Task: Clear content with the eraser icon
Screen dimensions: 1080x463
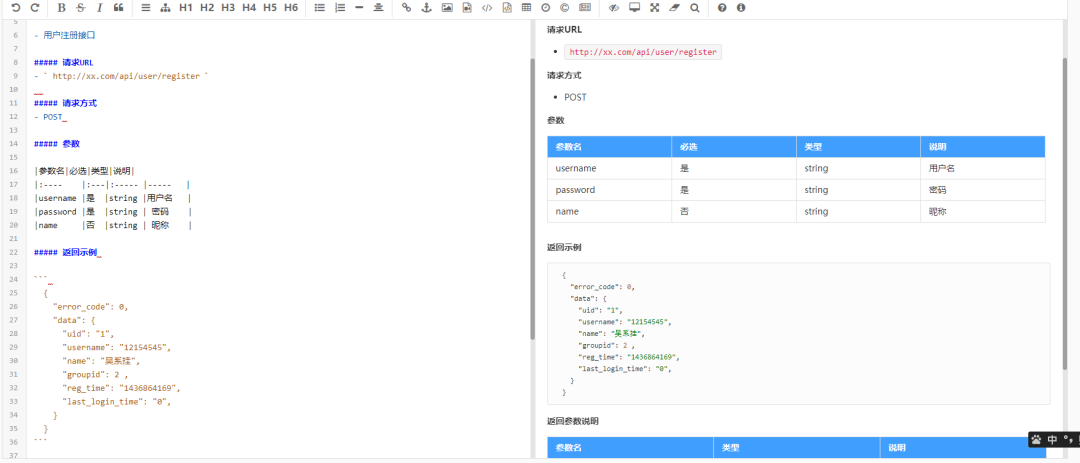Action: coord(674,8)
